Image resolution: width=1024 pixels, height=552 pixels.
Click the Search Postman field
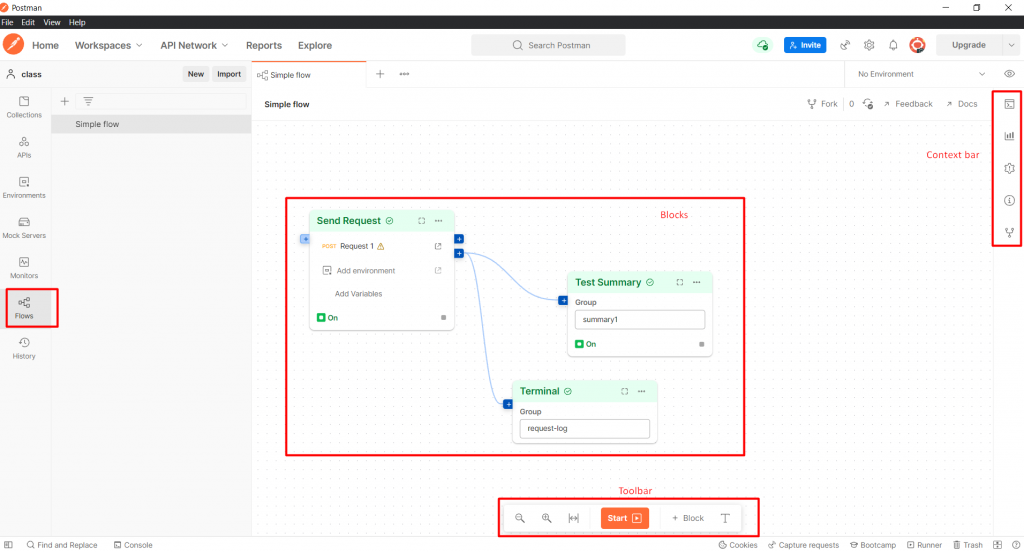549,45
